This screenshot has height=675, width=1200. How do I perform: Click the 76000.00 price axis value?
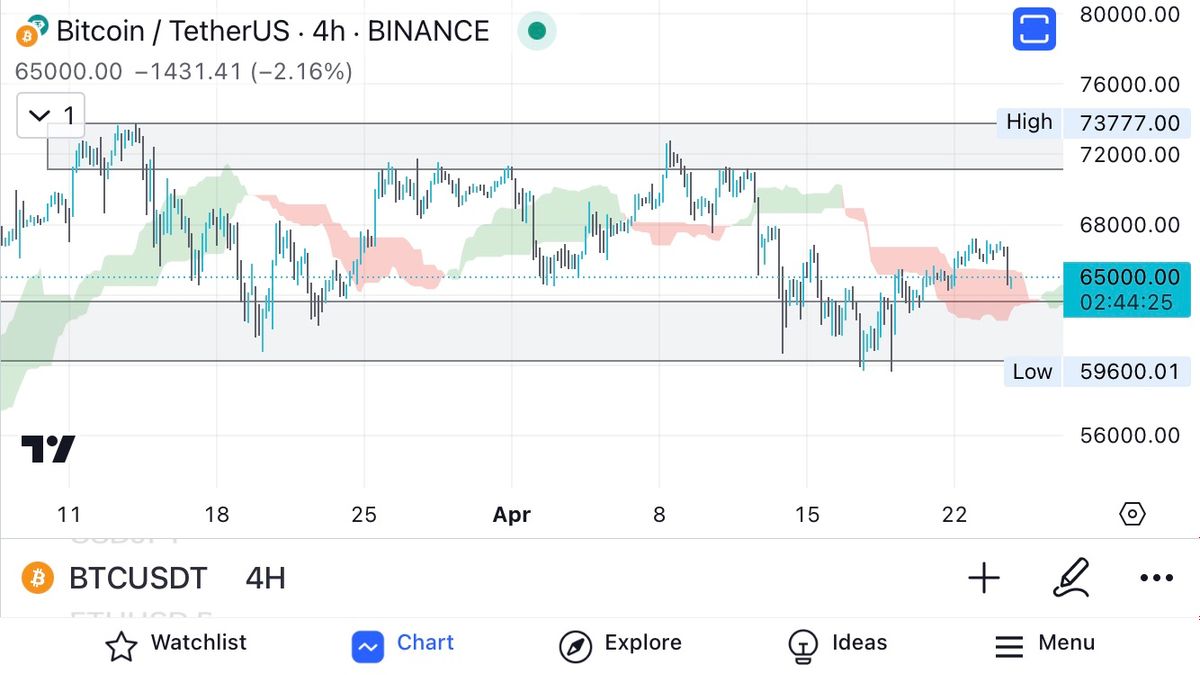[1130, 85]
